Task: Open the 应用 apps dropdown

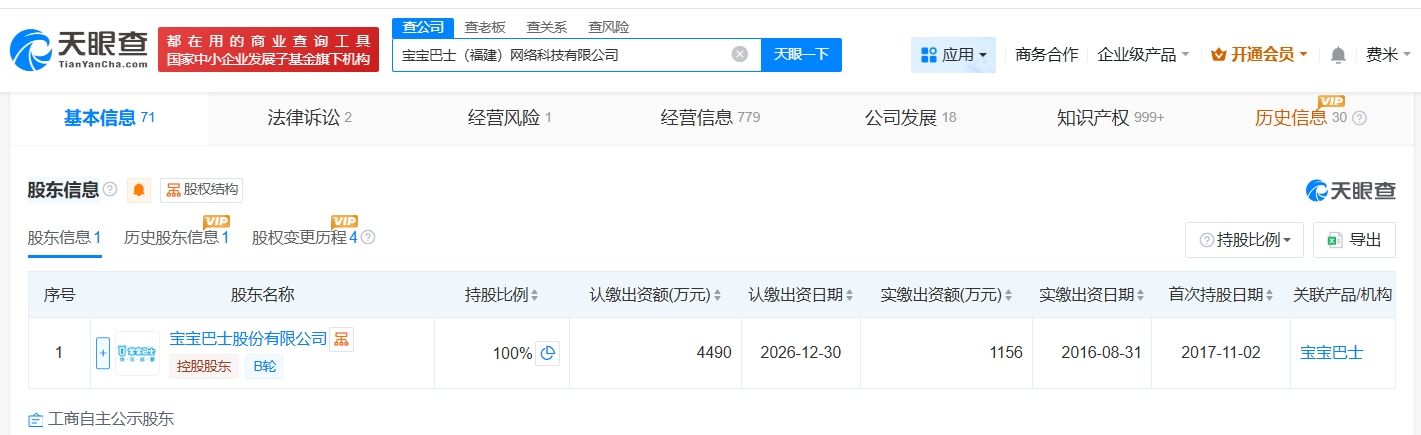Action: click(x=953, y=55)
